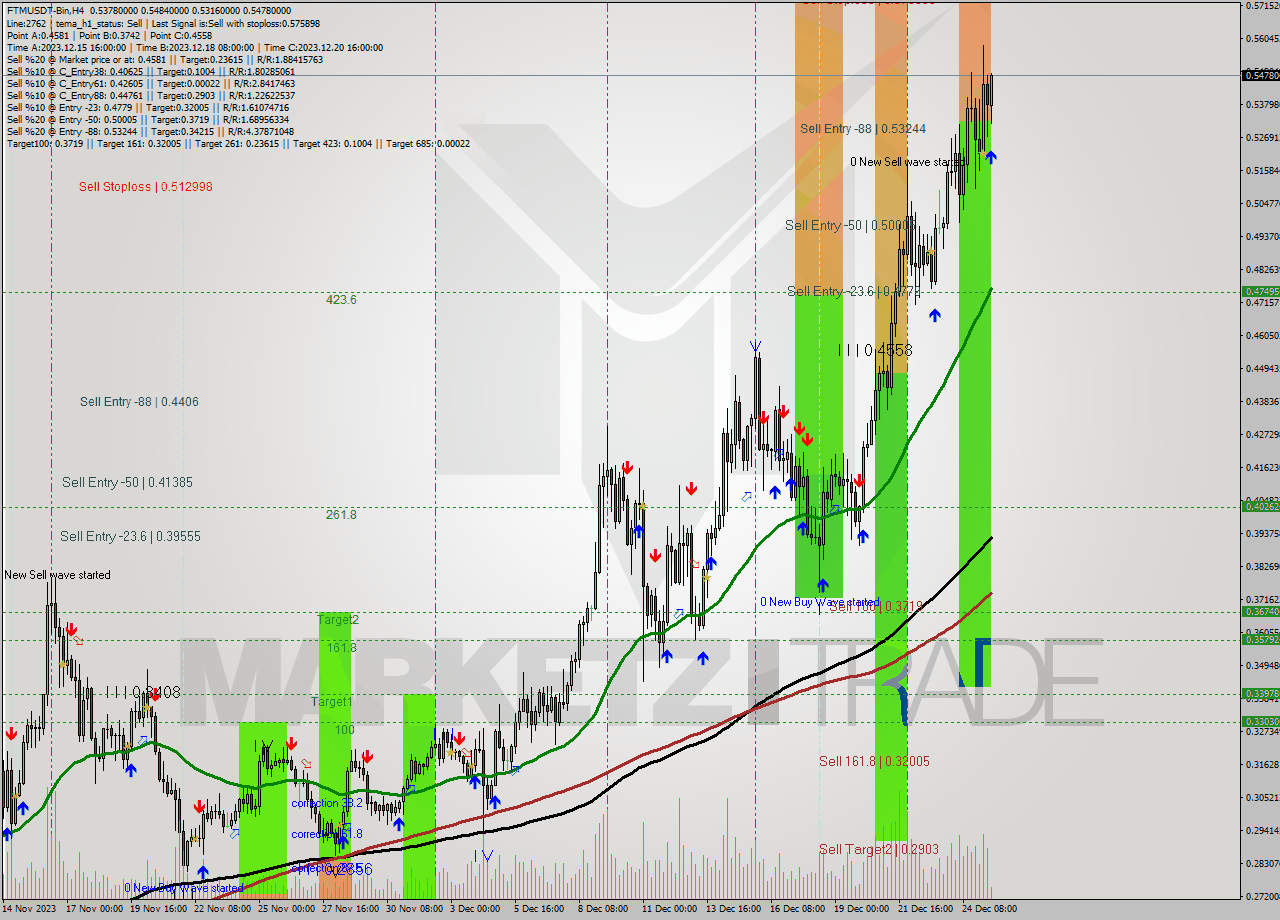Image resolution: width=1280 pixels, height=920 pixels.
Task: Select 'Sell %20 @ Market price' info row
Action: pos(164,59)
